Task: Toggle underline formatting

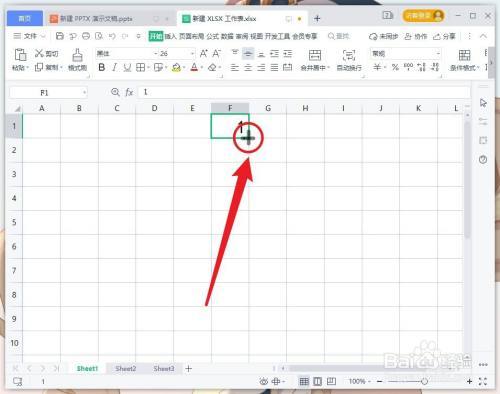Action: pos(127,68)
